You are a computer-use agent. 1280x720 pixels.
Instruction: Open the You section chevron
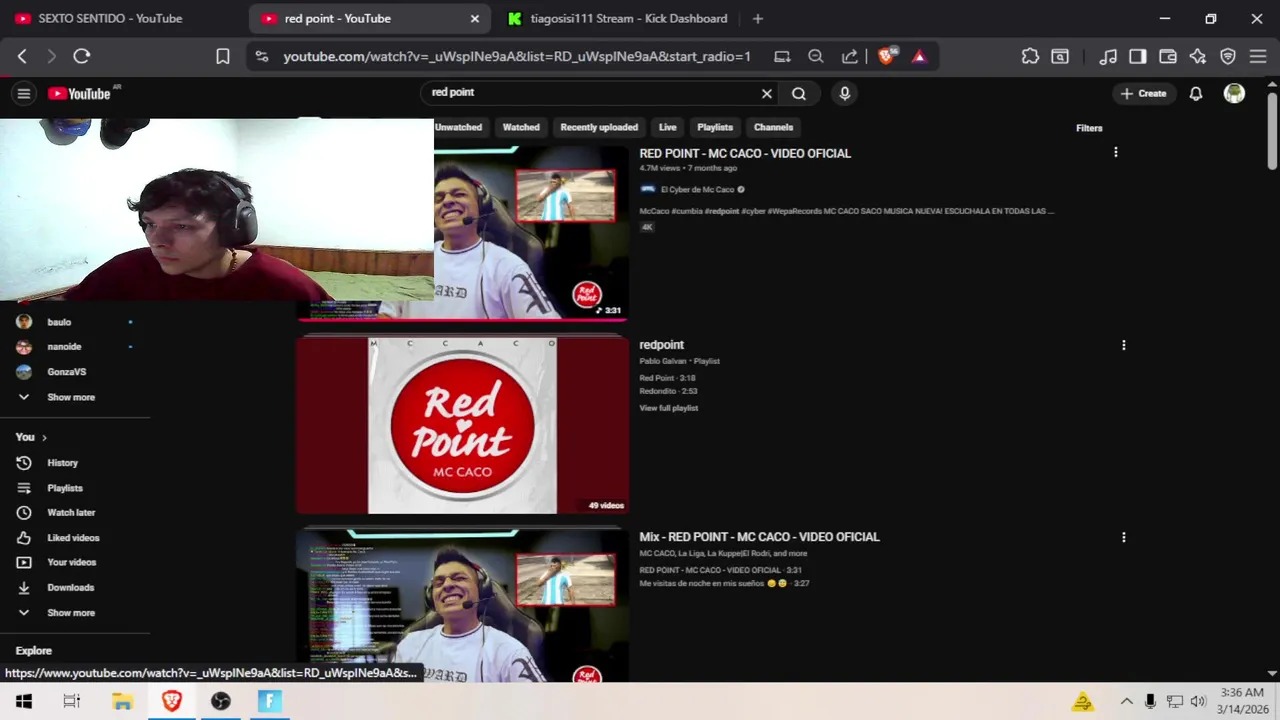(44, 437)
